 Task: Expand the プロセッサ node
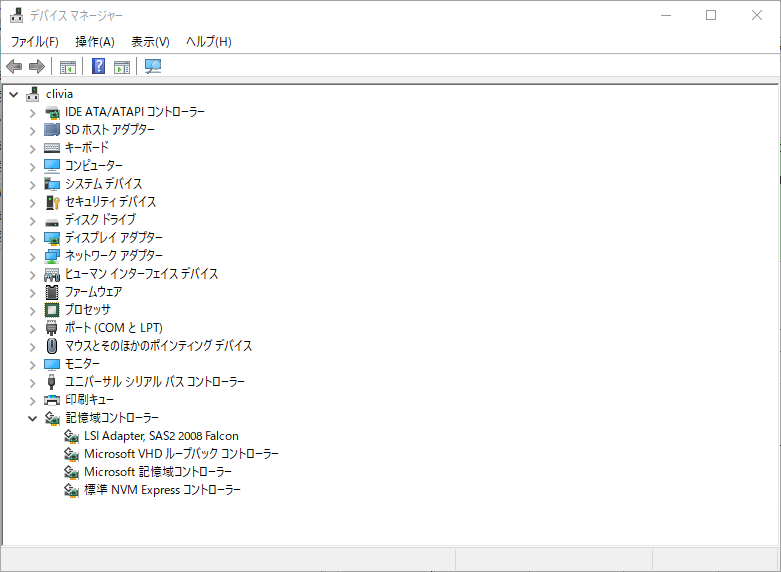coord(32,310)
